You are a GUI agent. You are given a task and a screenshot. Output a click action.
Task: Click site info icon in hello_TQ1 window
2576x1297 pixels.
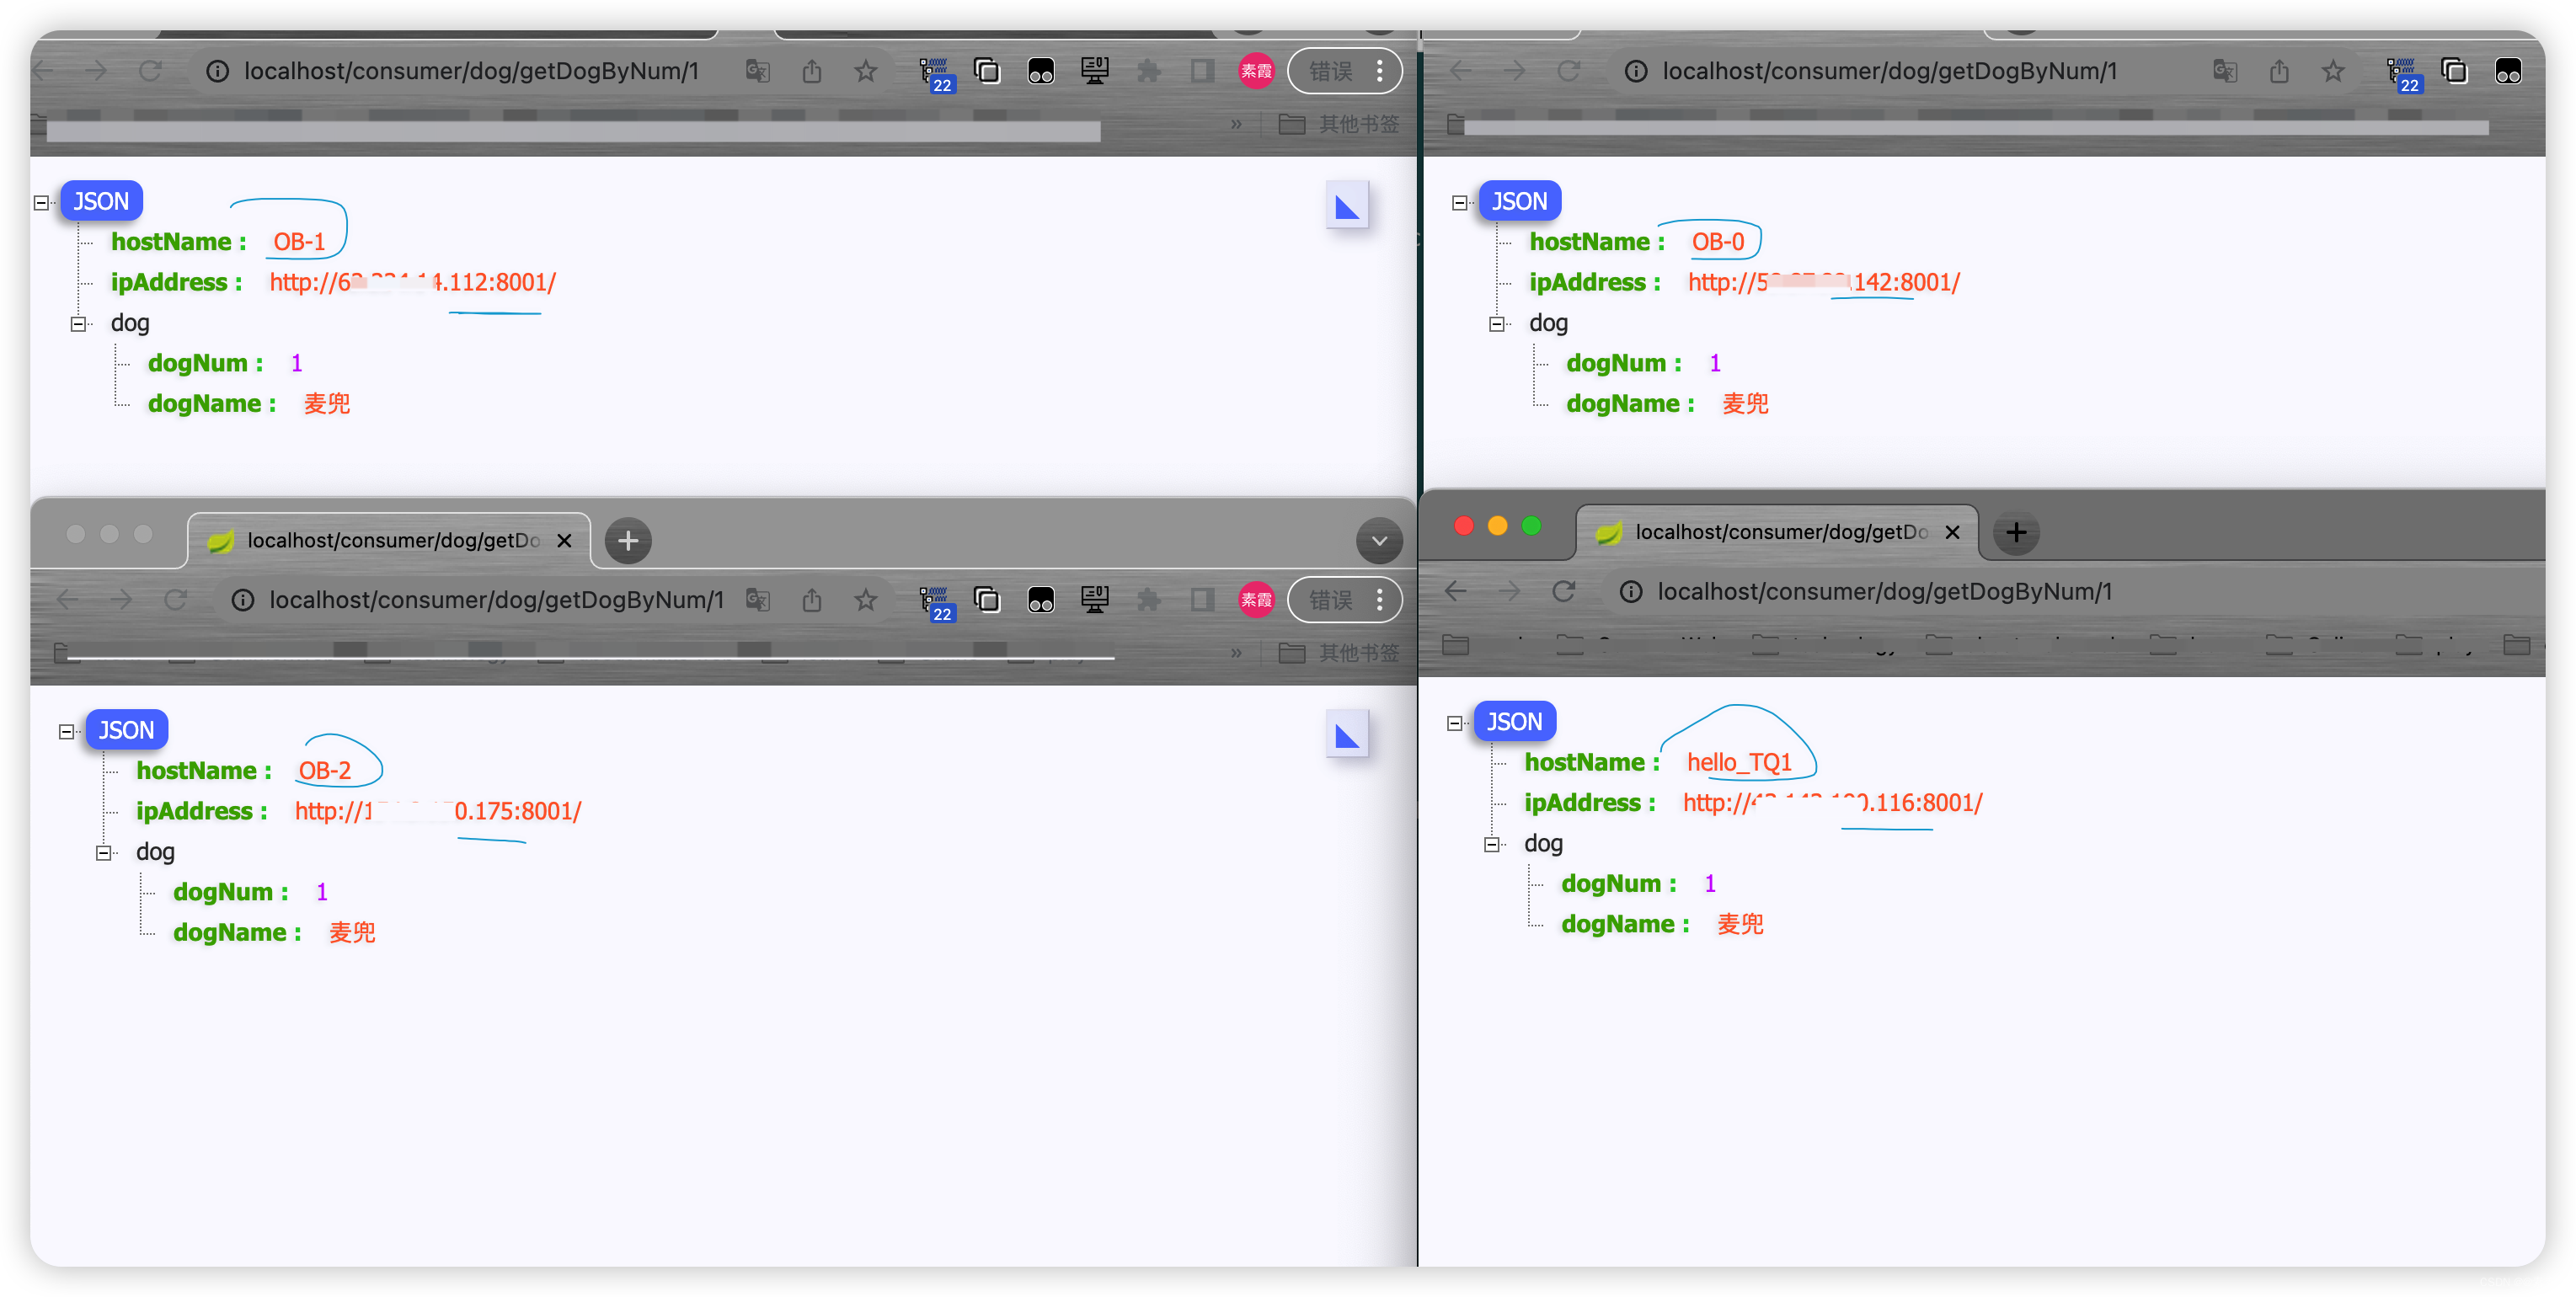[x=1631, y=592]
